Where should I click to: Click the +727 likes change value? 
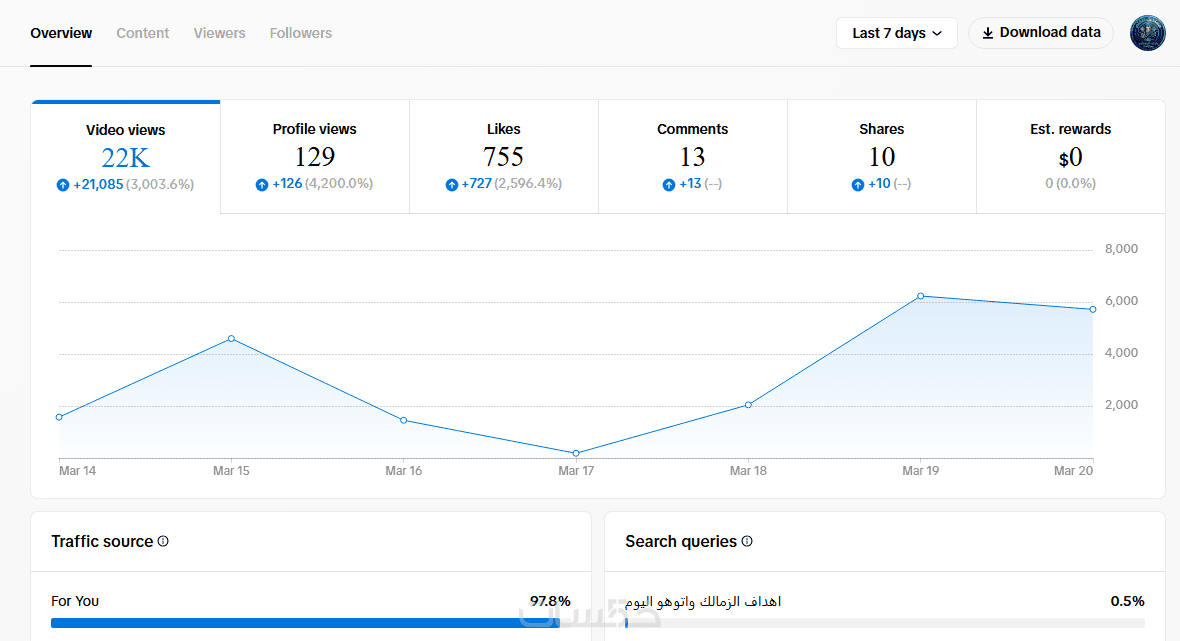[x=476, y=184]
